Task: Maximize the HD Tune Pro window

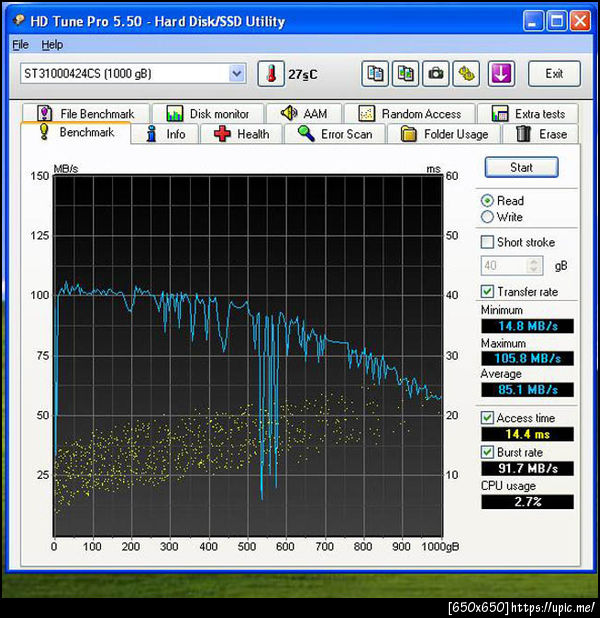Action: coord(557,20)
